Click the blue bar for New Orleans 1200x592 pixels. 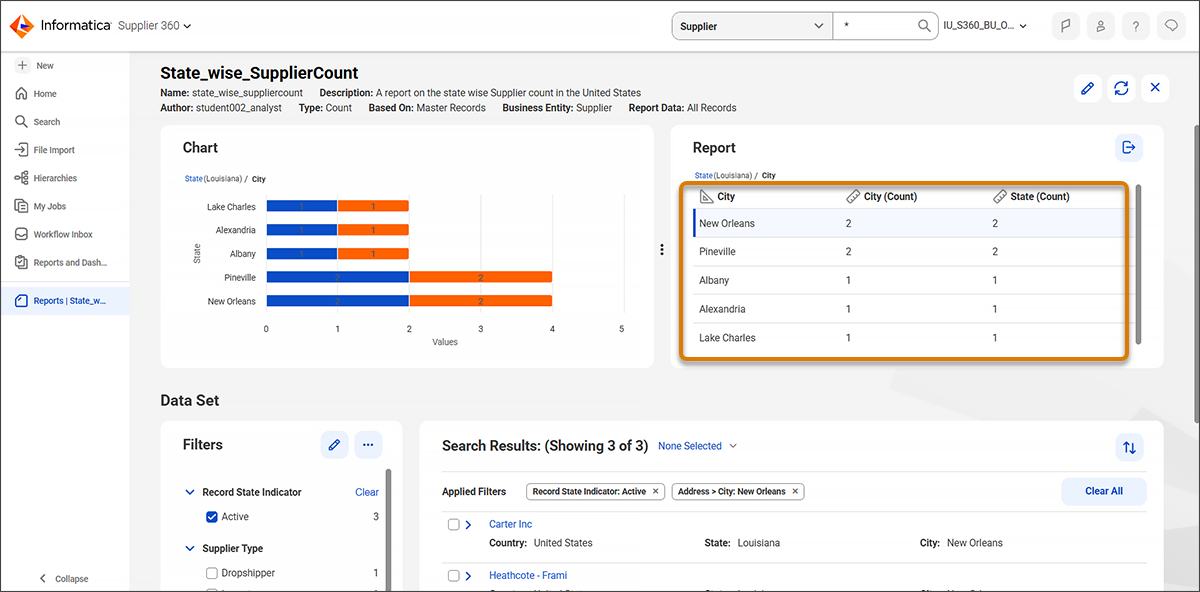[337, 301]
